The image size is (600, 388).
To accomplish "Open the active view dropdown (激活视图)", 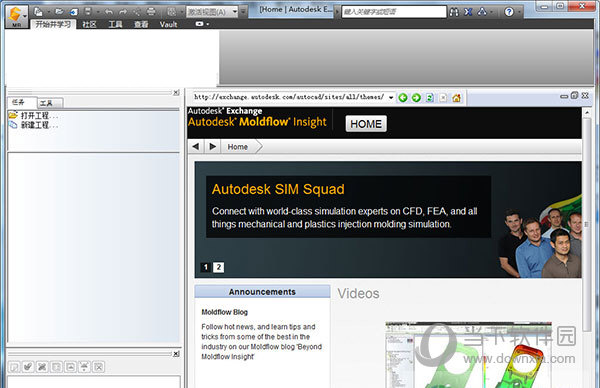I will click(212, 12).
